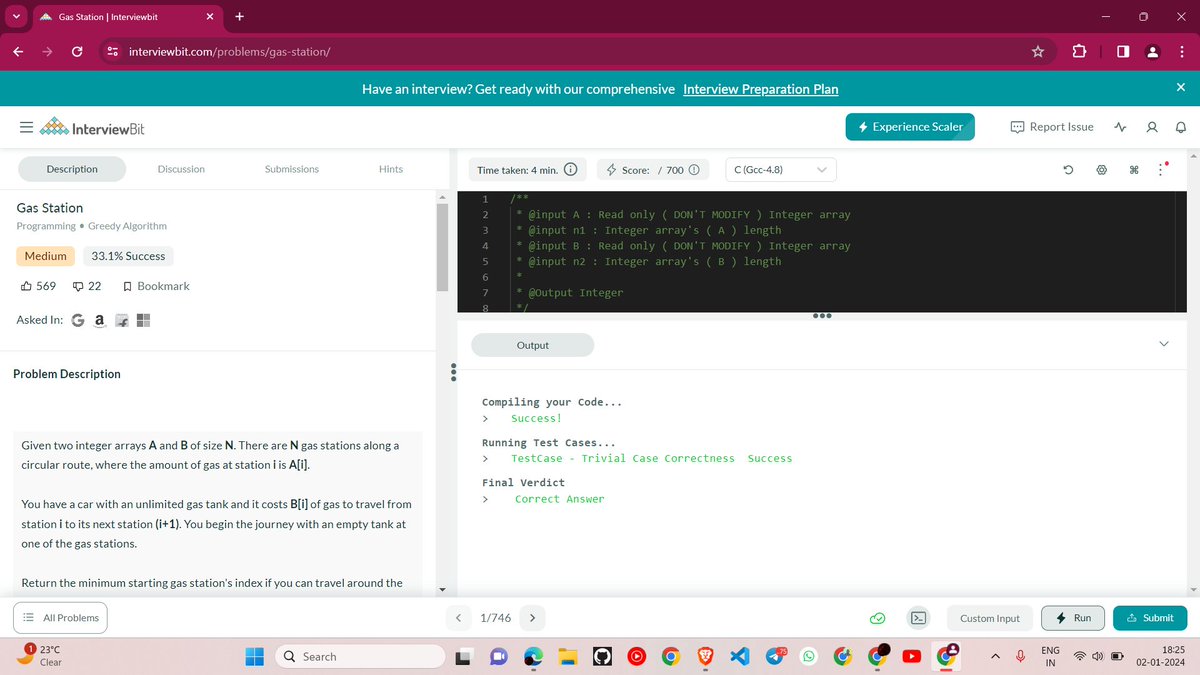This screenshot has width=1200, height=675.
Task: Reset the code editor to default
Action: (1067, 170)
